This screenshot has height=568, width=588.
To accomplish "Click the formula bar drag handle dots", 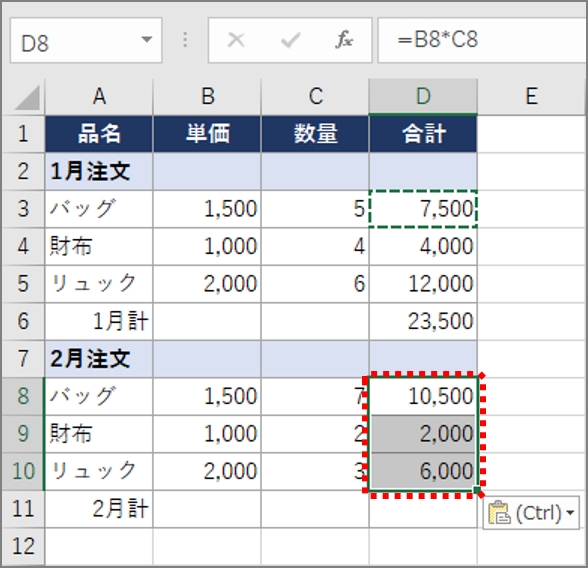I will [185, 40].
